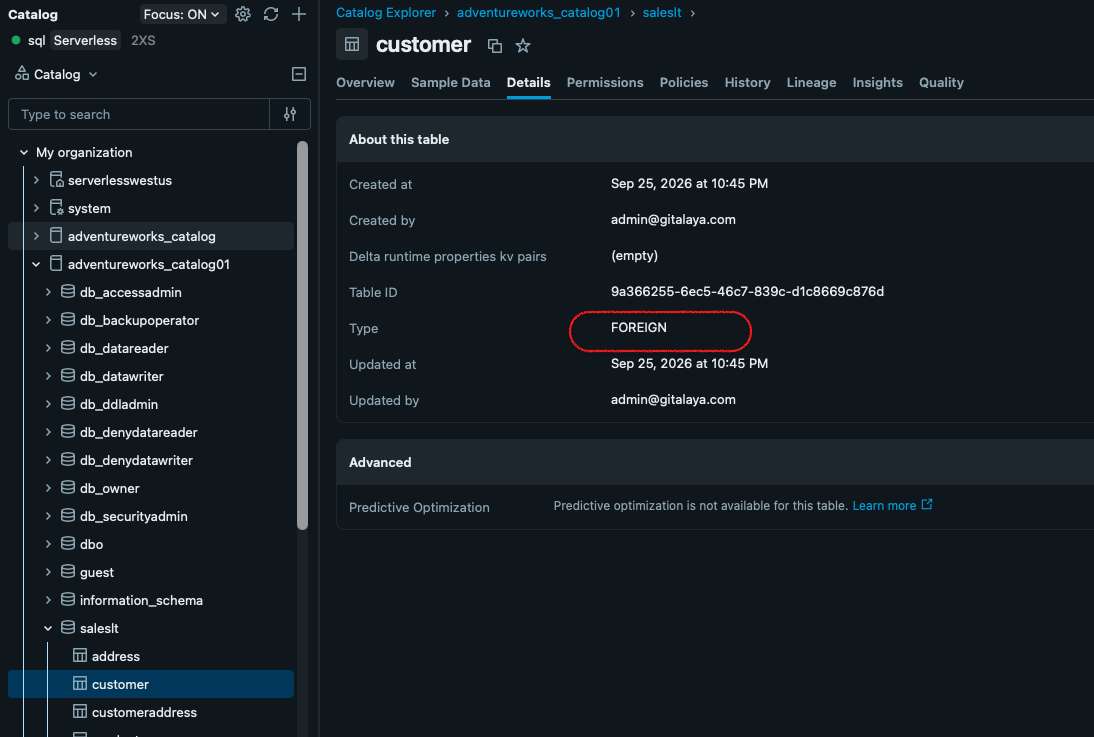Switch to the Sample Data tab
Image resolution: width=1094 pixels, height=737 pixels.
click(451, 82)
